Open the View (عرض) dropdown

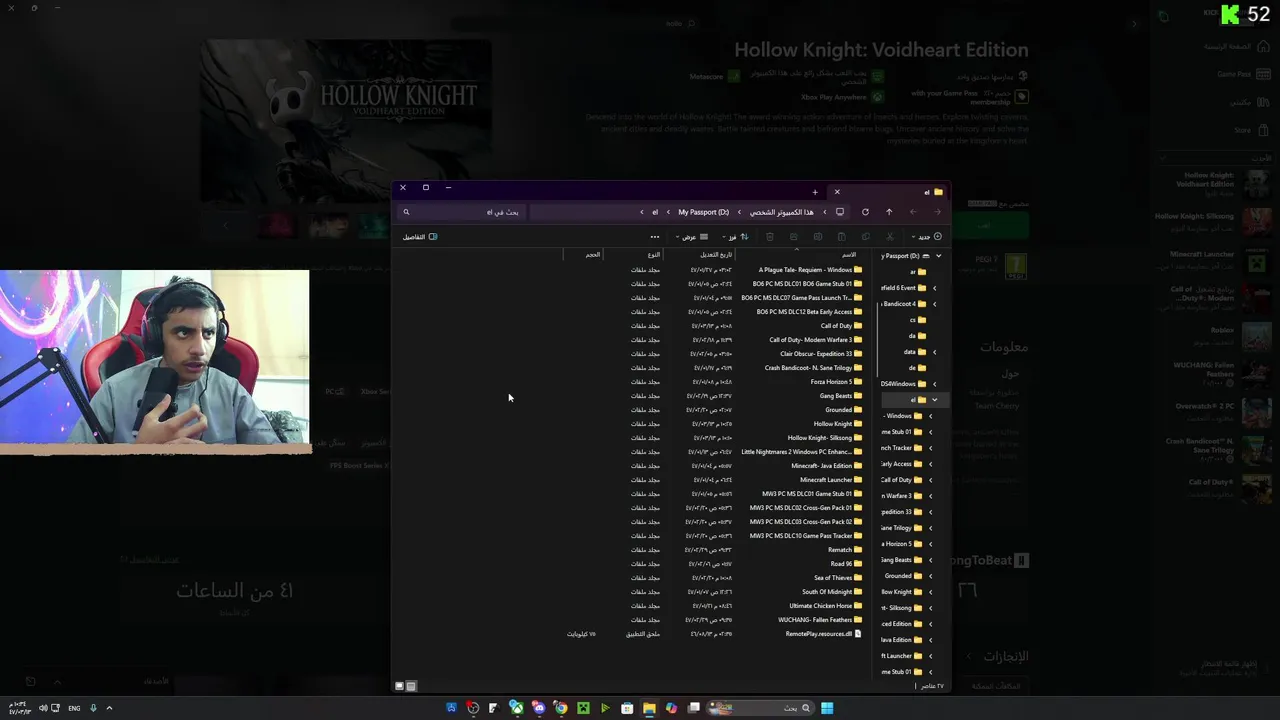(693, 237)
